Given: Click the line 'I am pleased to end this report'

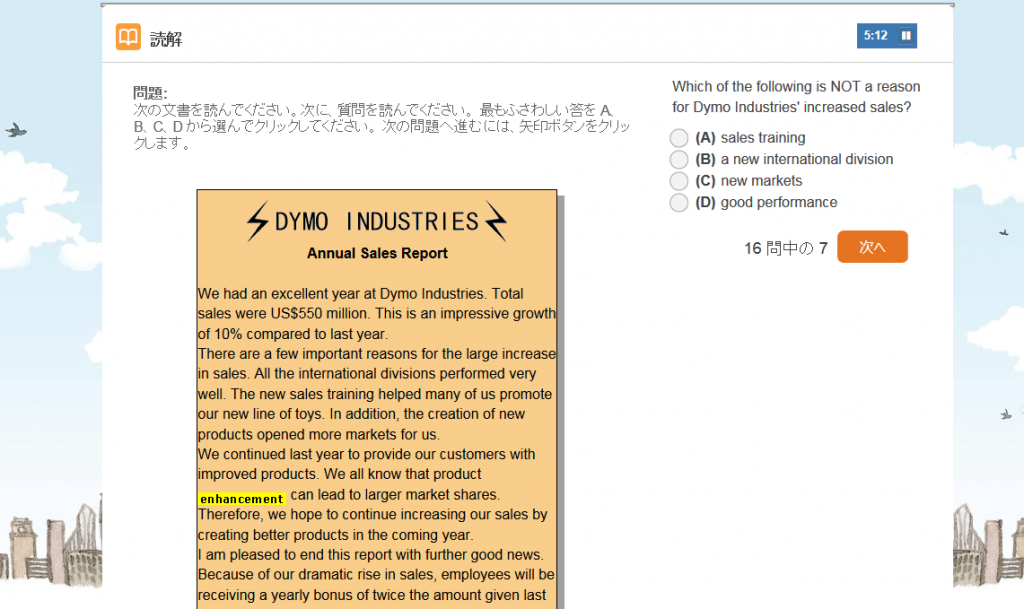Looking at the screenshot, I should [370, 555].
